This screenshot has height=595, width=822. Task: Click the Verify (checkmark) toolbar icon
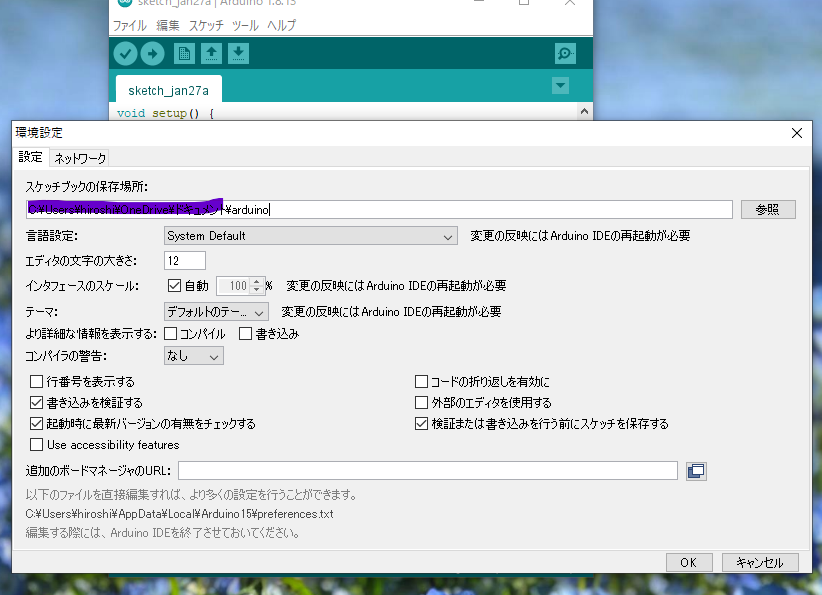(x=125, y=53)
